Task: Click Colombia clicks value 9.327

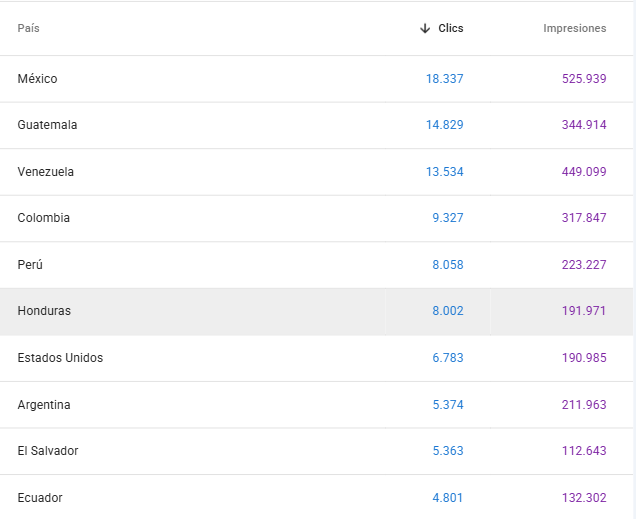Action: point(448,218)
